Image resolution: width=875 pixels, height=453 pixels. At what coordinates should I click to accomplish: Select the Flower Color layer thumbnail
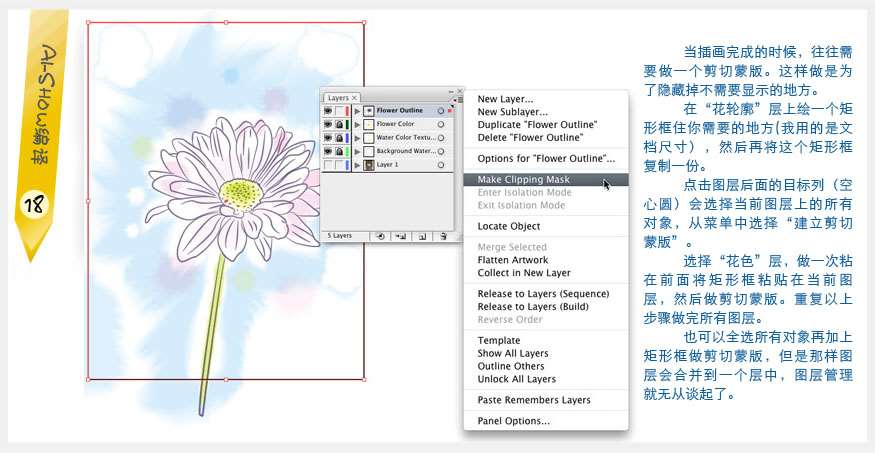(369, 124)
